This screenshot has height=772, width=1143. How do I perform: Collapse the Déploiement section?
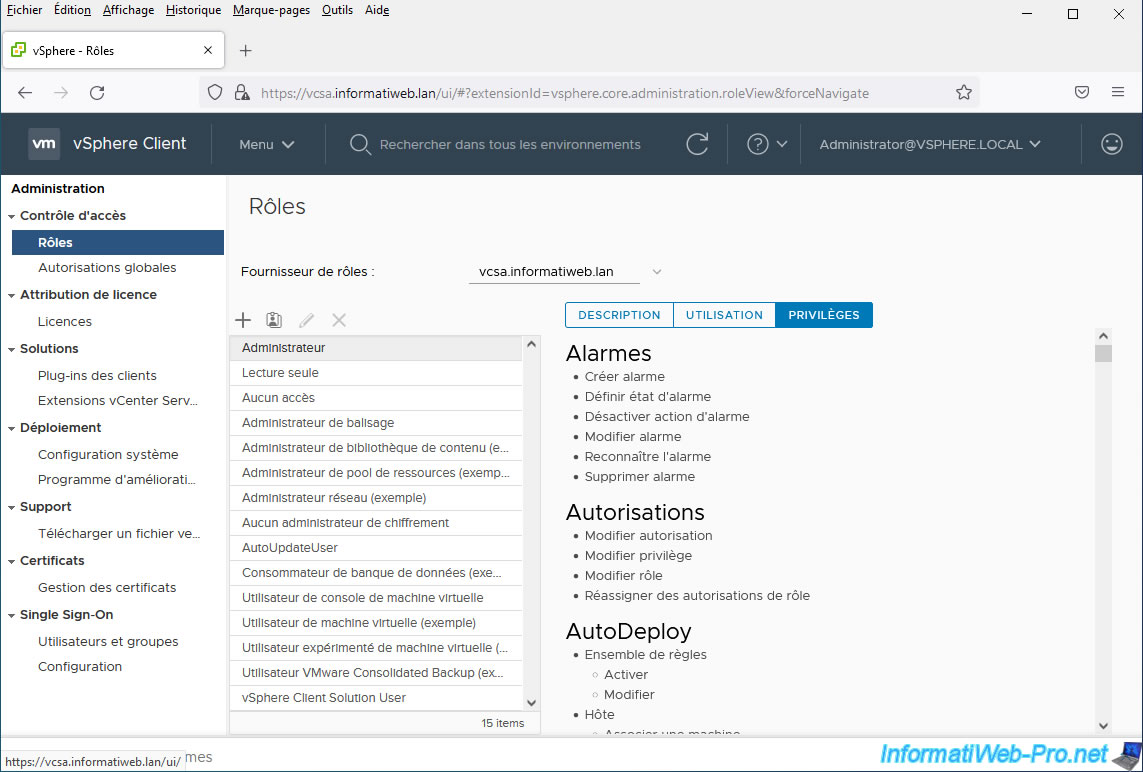coord(12,429)
